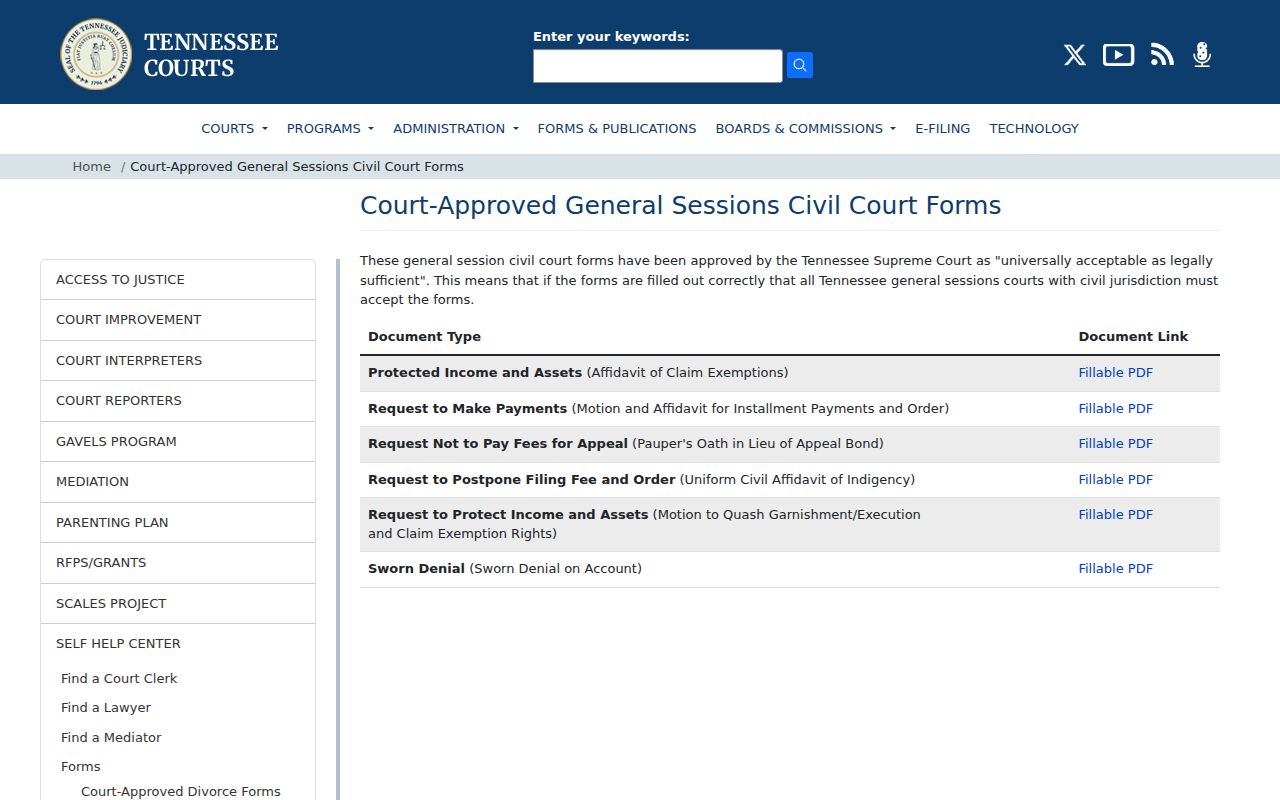The height and width of the screenshot is (800, 1280).
Task: Click Find a Lawyer link
Action: pos(106,708)
